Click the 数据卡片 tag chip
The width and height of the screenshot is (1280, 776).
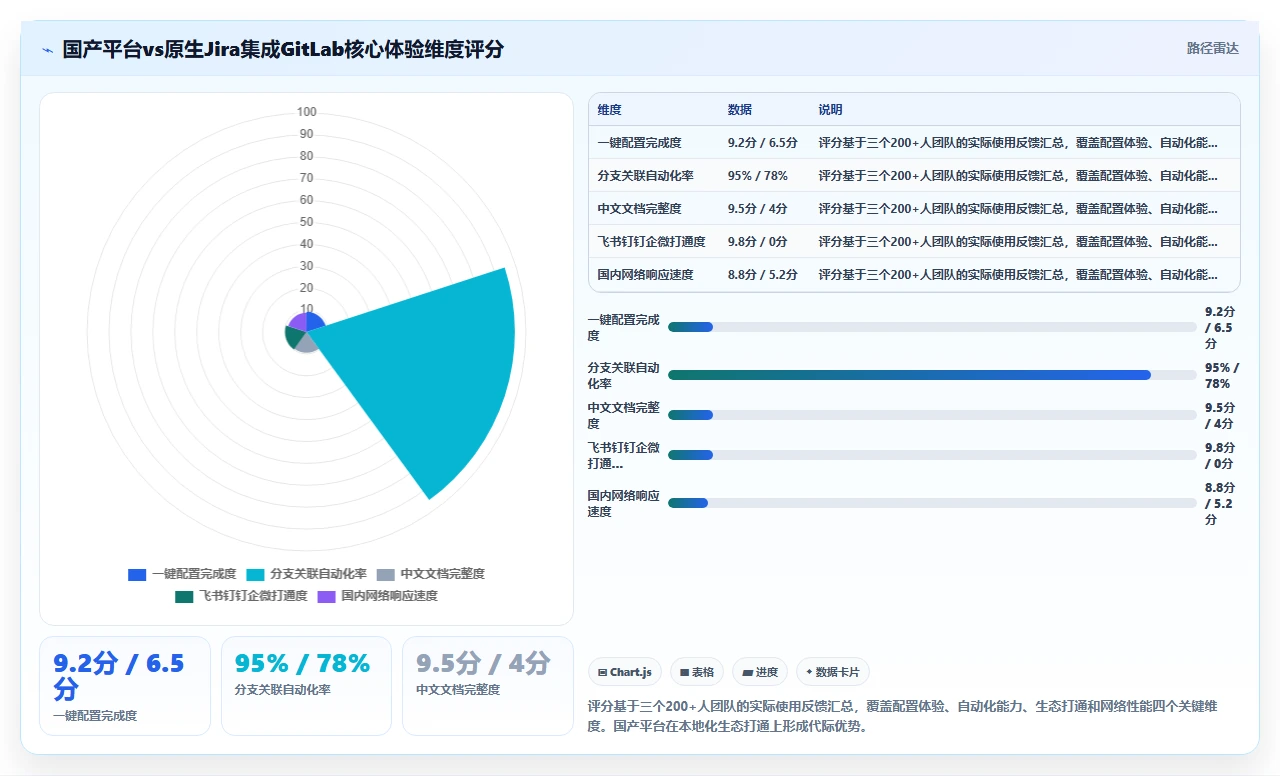[x=833, y=672]
